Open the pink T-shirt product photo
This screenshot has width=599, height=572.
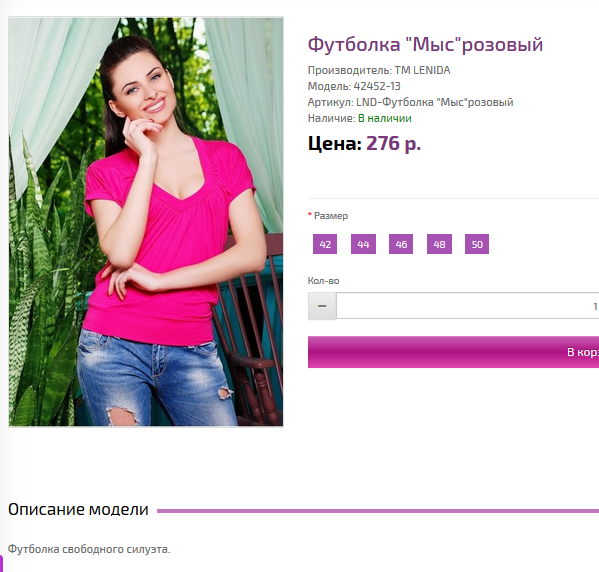[x=146, y=222]
